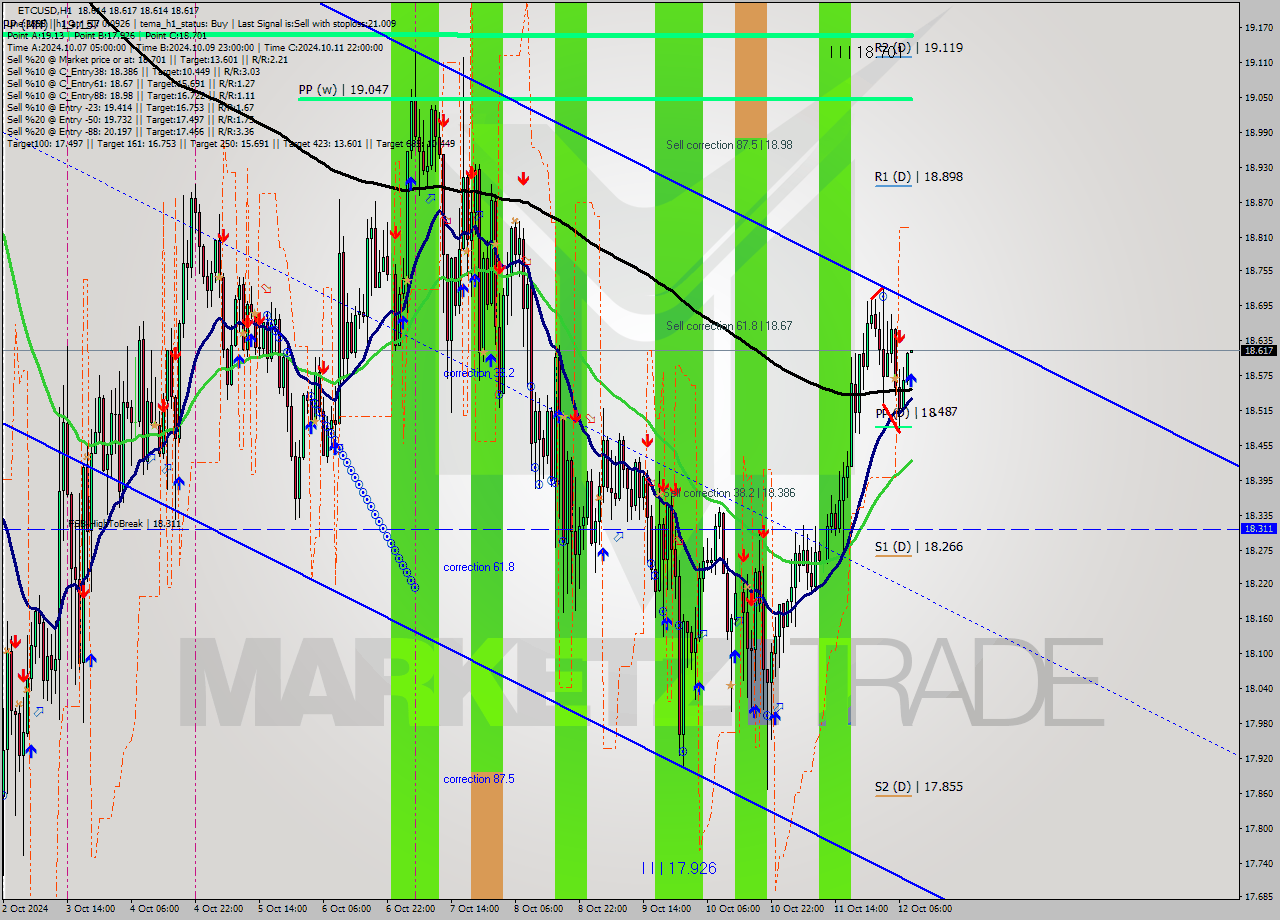Click the 18.990 price axis value
This screenshot has height=920, width=1280.
click(1259, 132)
